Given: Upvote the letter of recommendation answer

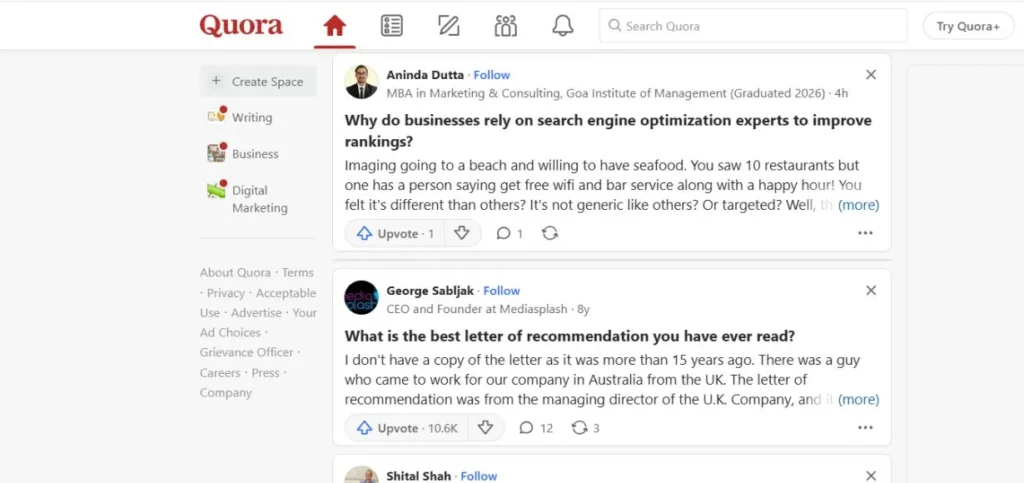Looking at the screenshot, I should coord(401,428).
